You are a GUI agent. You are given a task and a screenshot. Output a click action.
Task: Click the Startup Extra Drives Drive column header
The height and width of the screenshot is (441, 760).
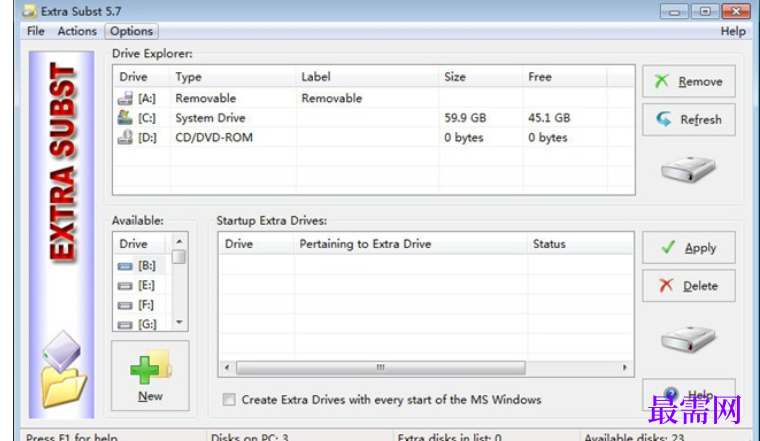coord(256,244)
